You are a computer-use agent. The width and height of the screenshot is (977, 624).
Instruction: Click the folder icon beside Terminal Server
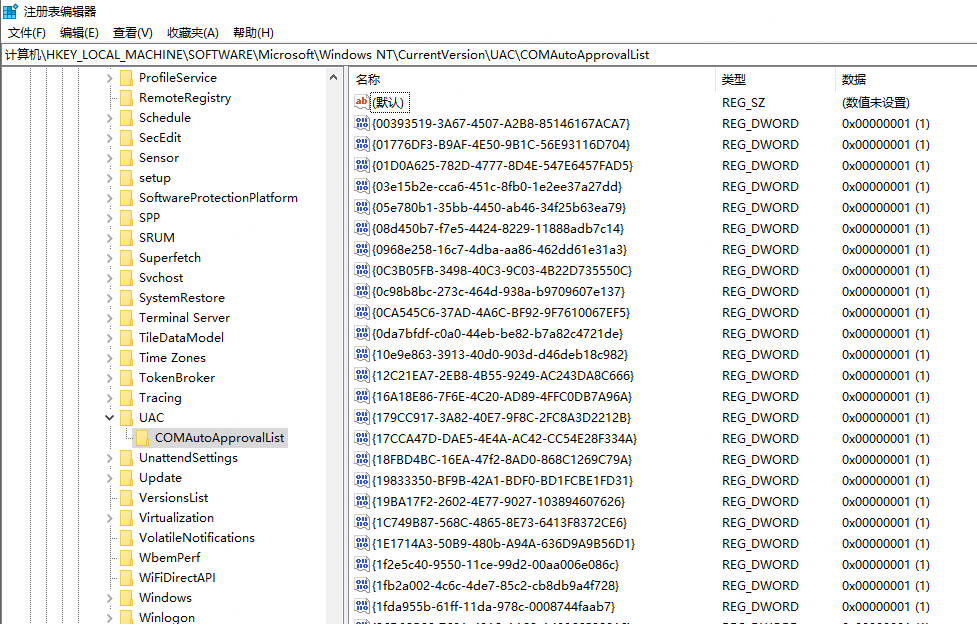coord(126,318)
